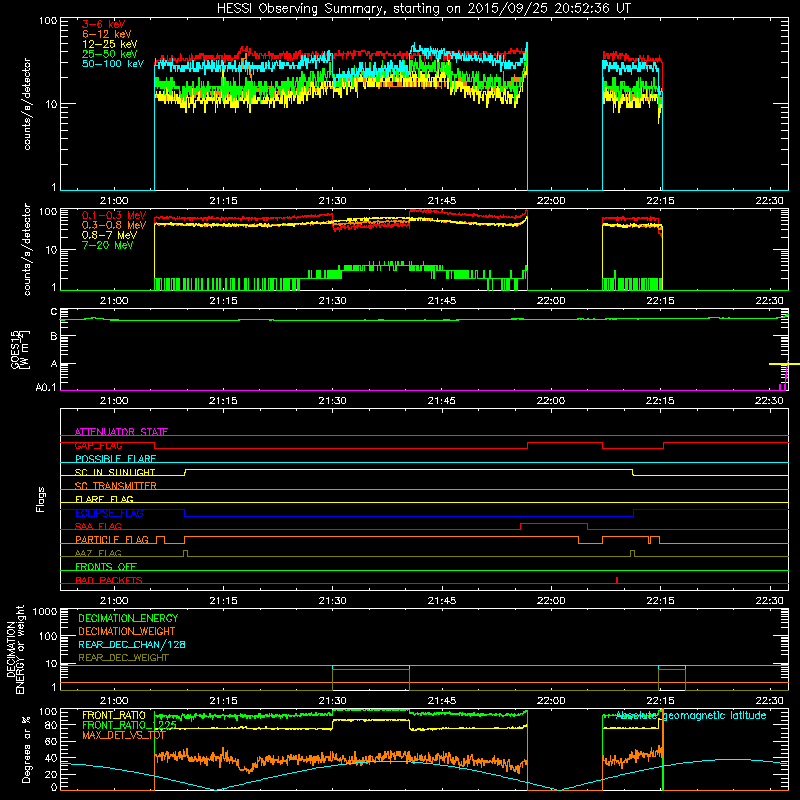The width and height of the screenshot is (800, 800).
Task: Click the 1000 tick label on decimation axis
Action: 45,612
